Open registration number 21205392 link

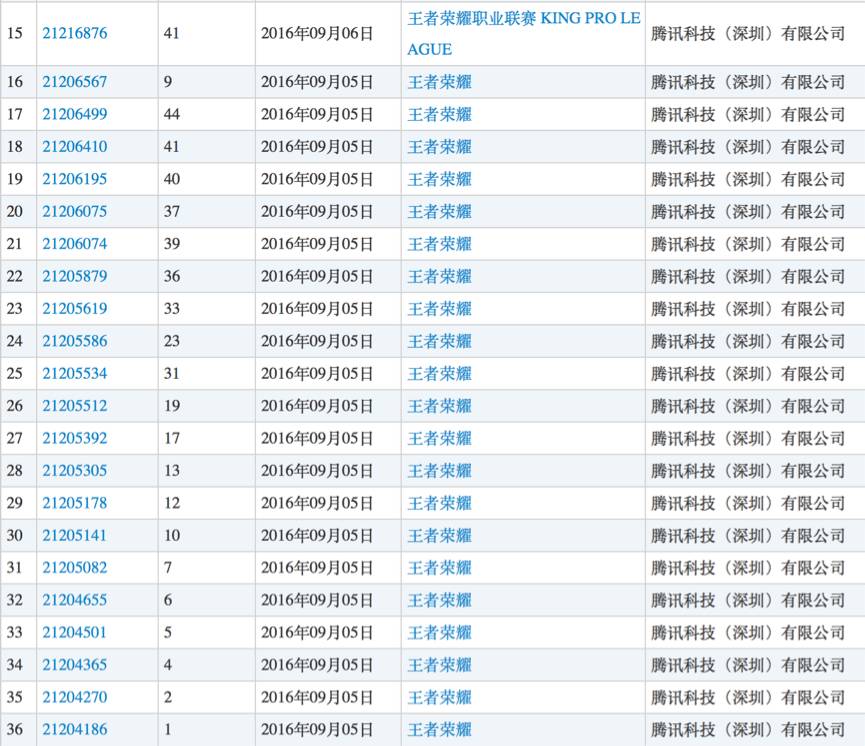pyautogui.click(x=74, y=438)
